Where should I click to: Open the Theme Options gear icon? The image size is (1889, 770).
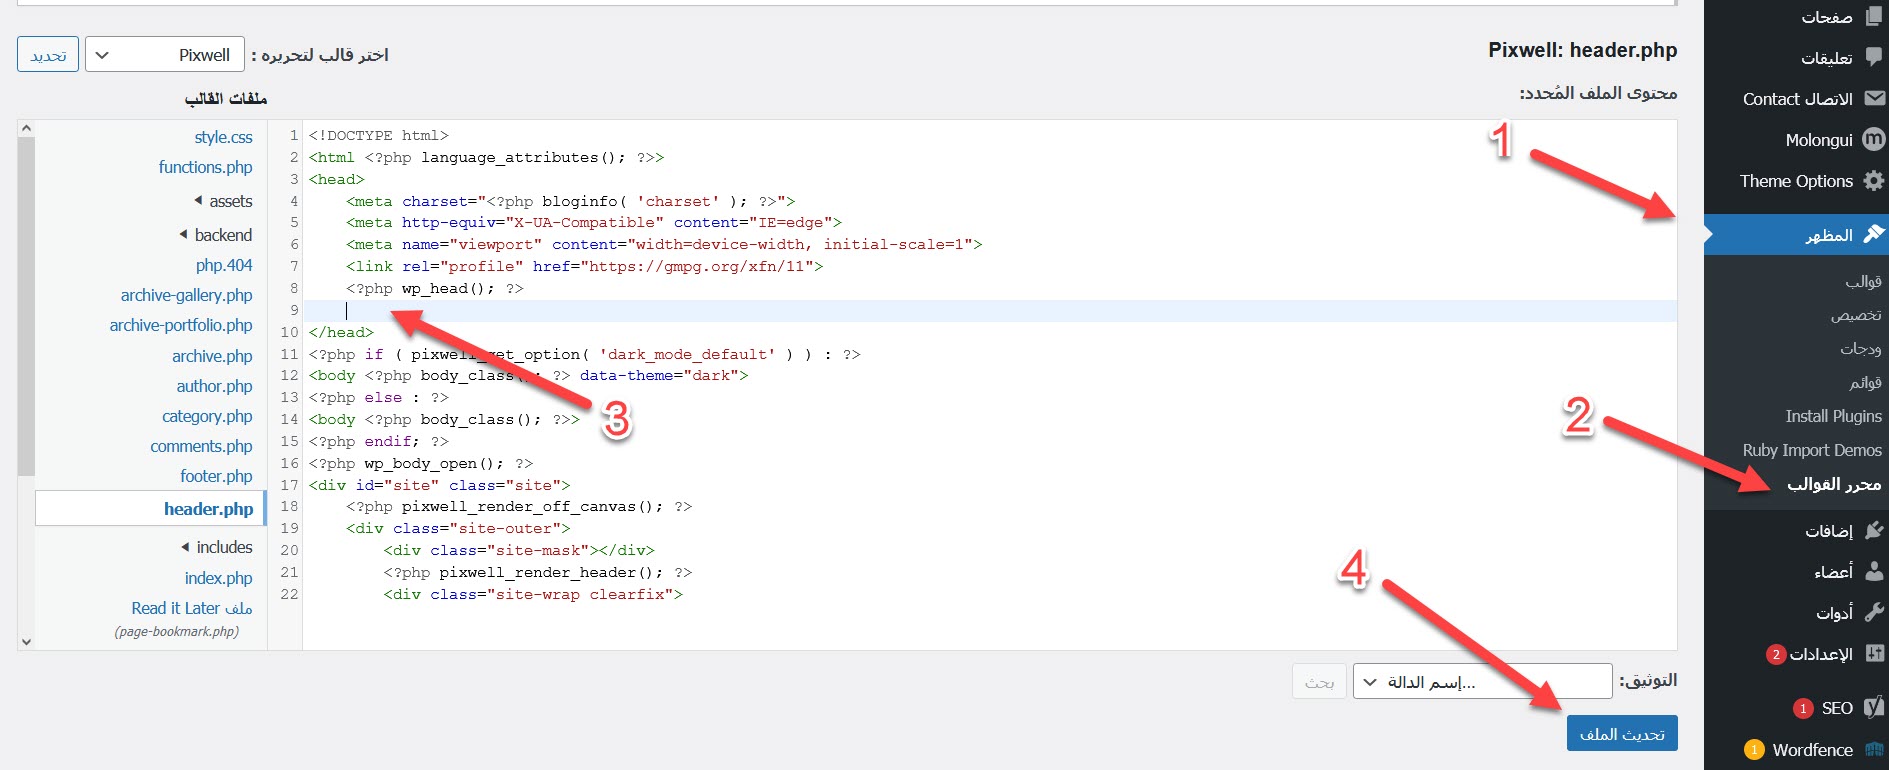click(x=1874, y=181)
